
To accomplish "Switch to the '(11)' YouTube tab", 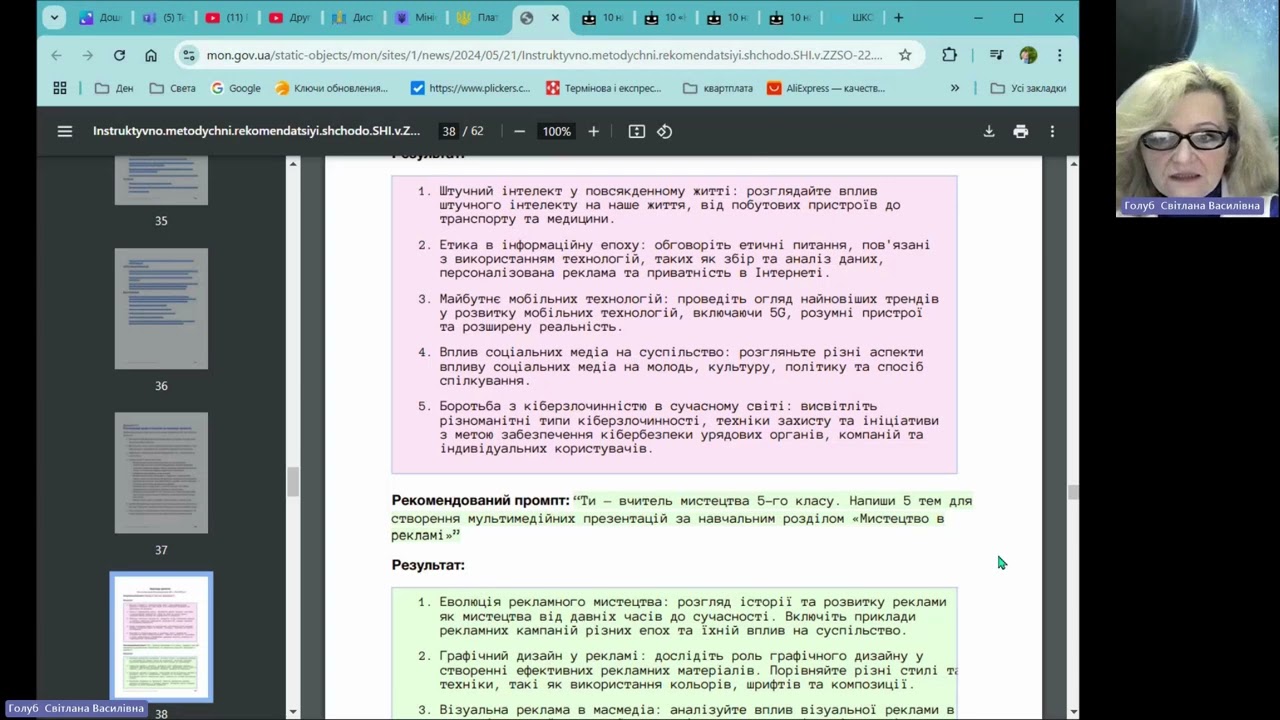I will click(226, 17).
